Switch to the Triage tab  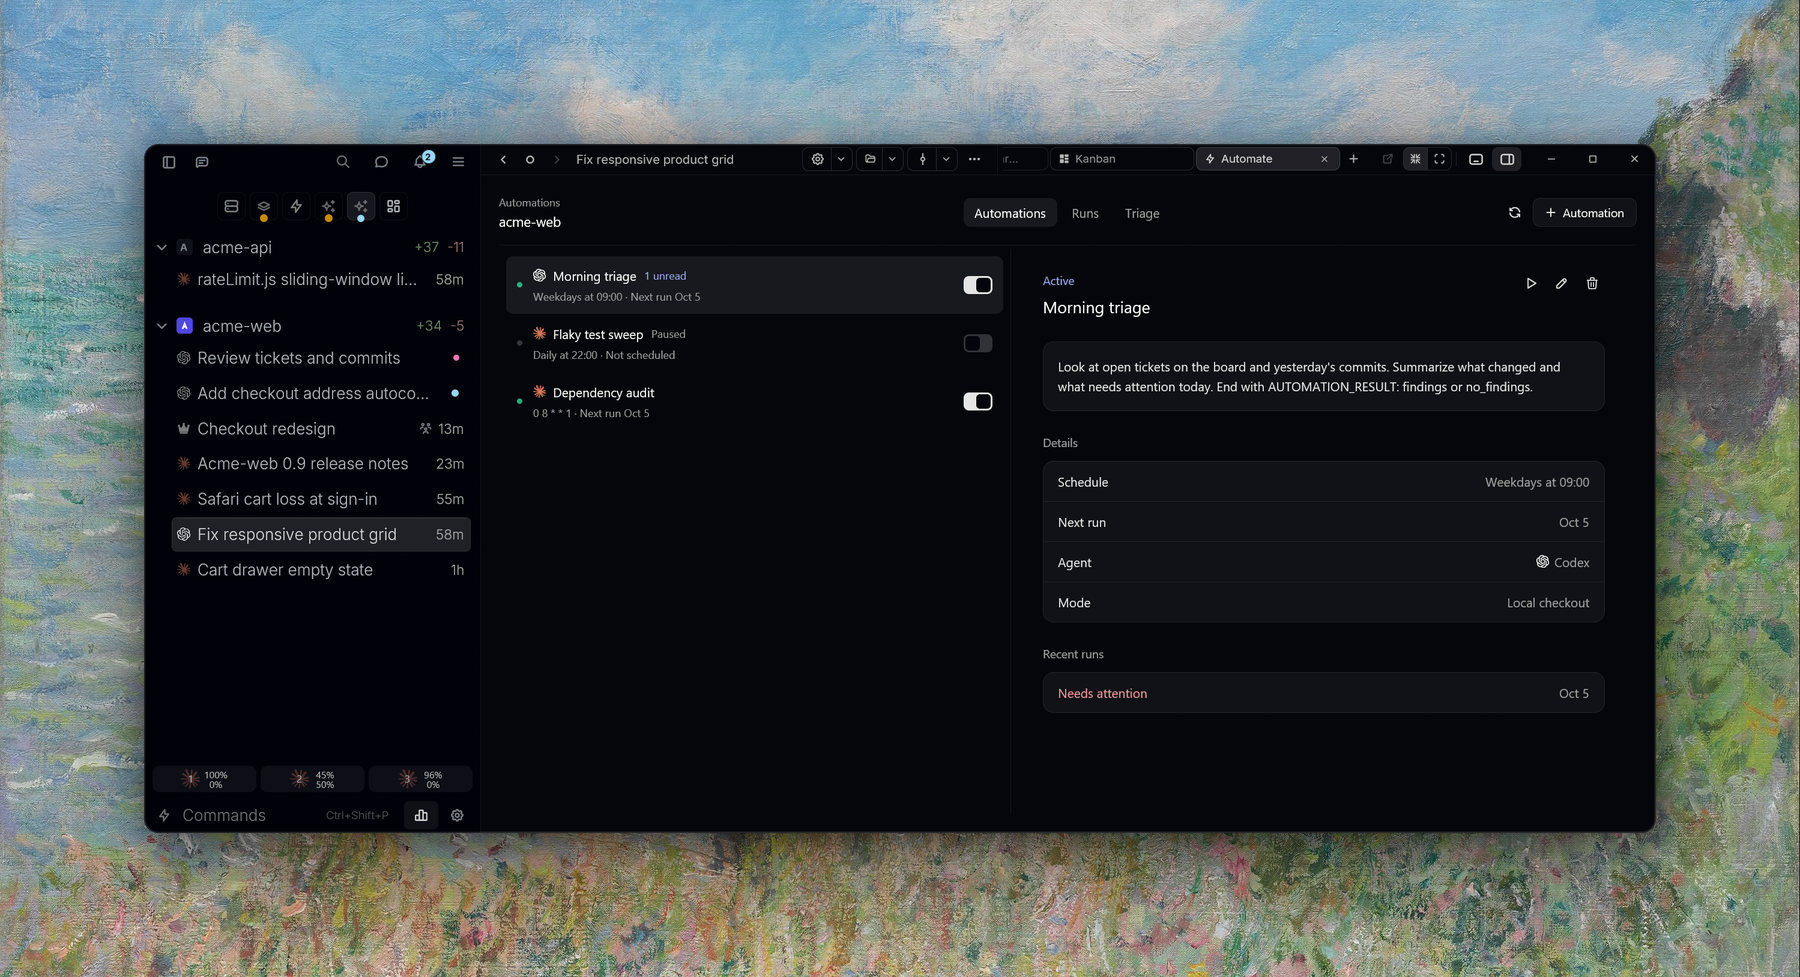pos(1142,213)
